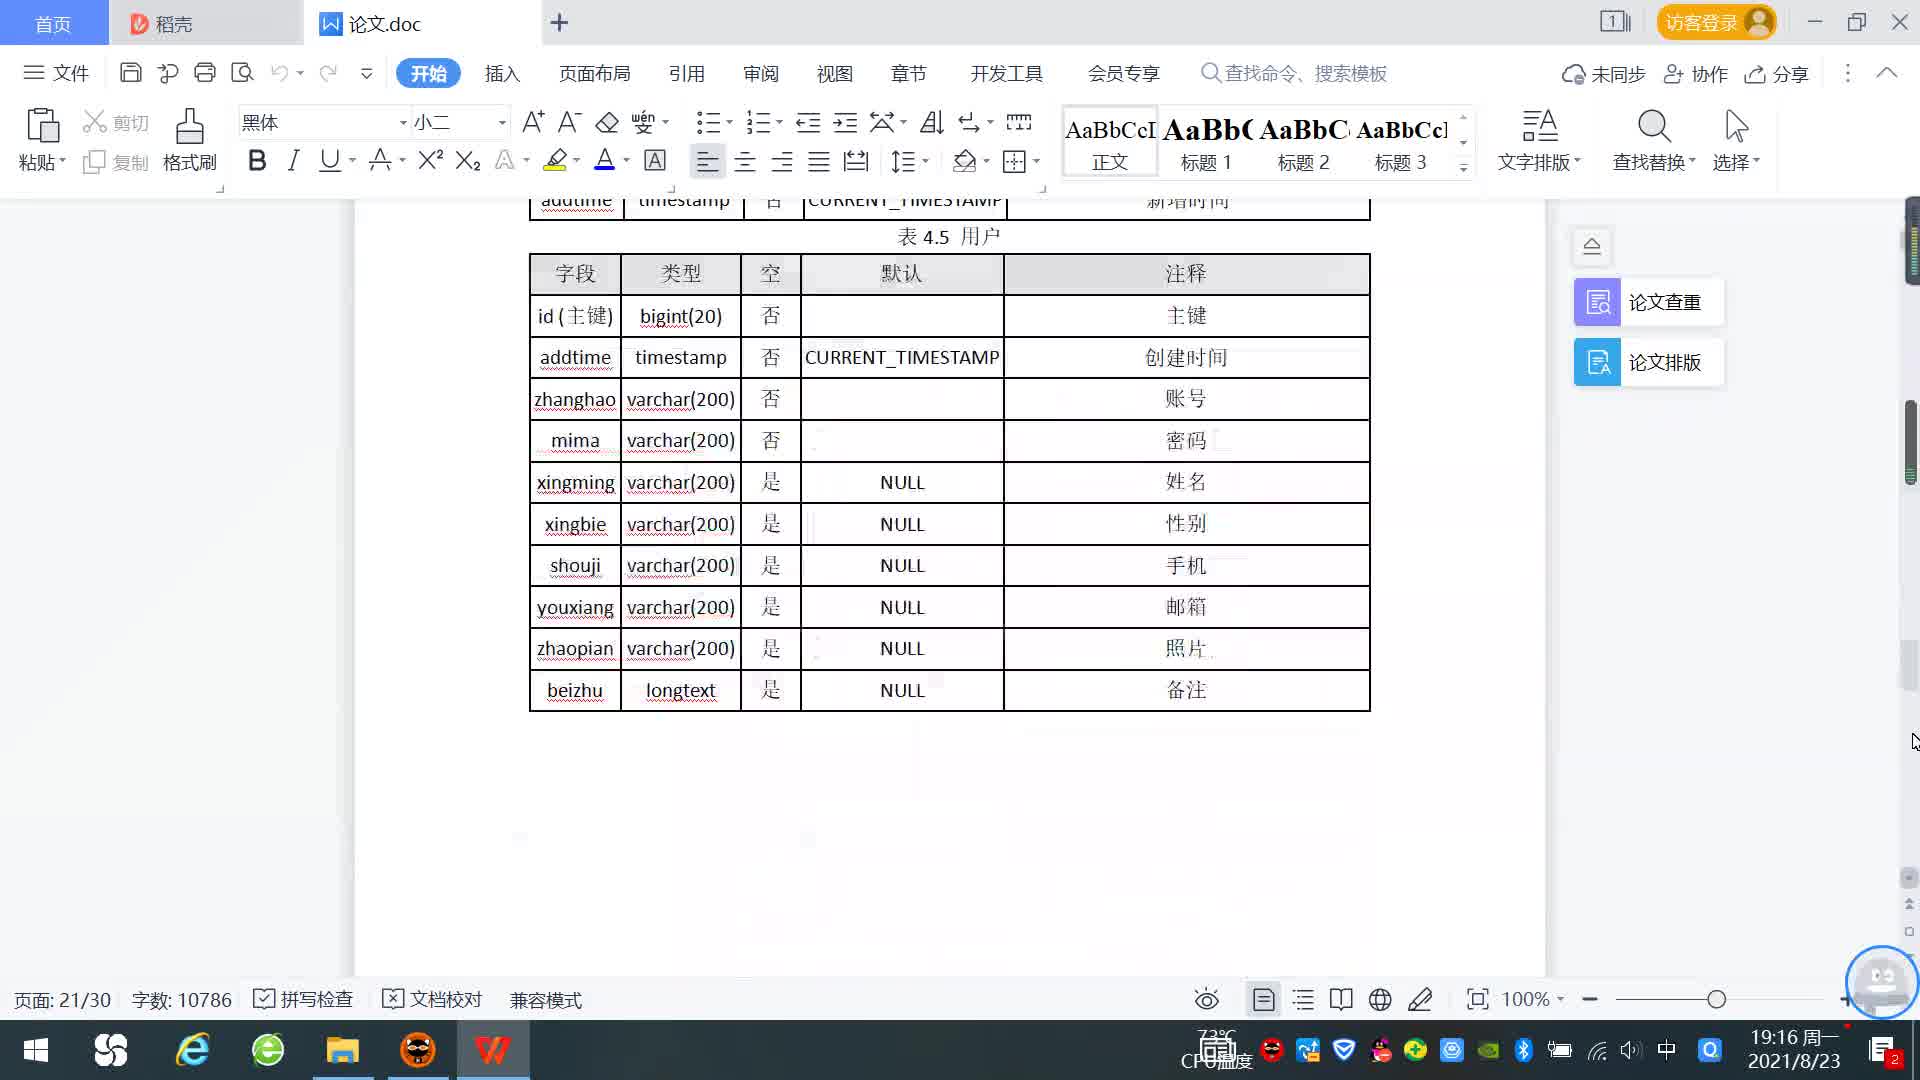Click the zoom slider handle
Image resolution: width=1920 pixels, height=1080 pixels.
click(x=1716, y=999)
